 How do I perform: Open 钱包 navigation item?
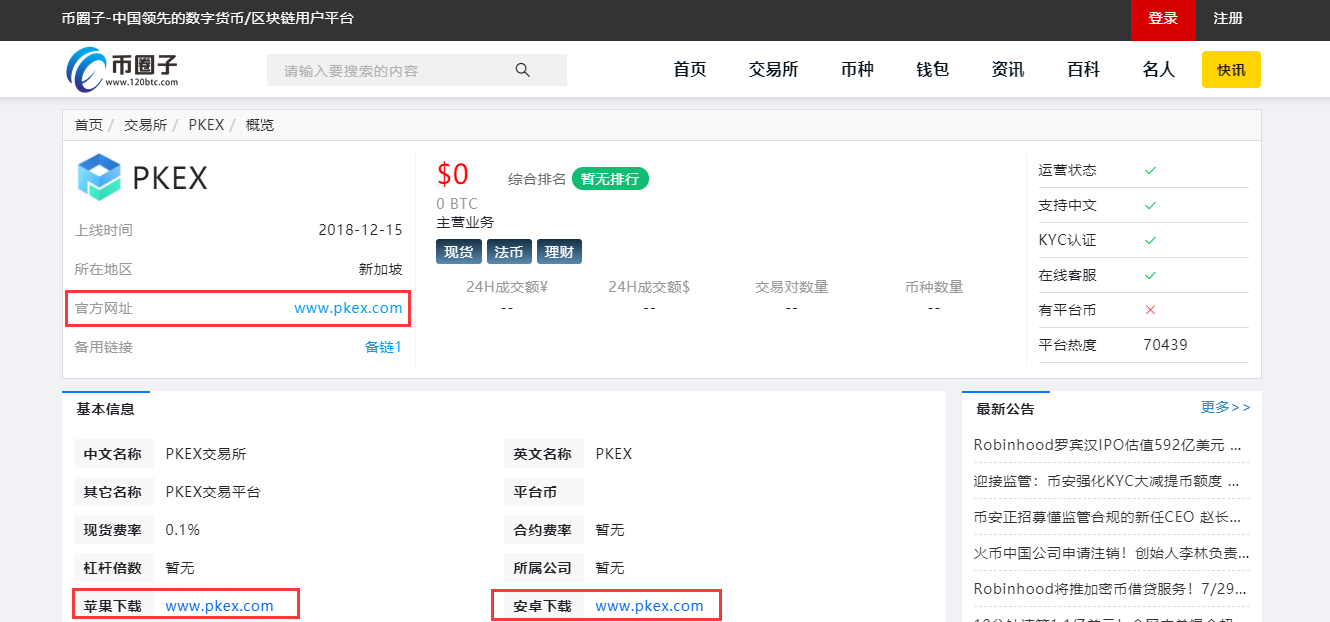point(932,69)
